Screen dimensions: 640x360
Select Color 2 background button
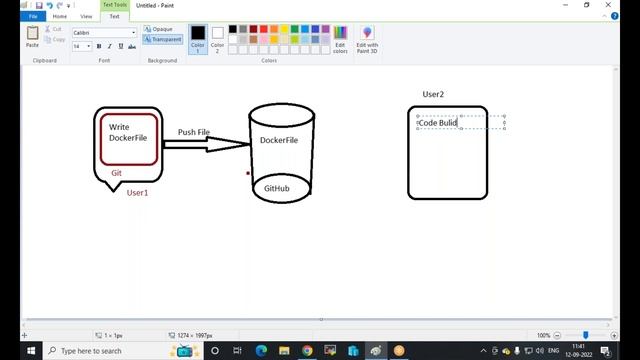pos(218,39)
